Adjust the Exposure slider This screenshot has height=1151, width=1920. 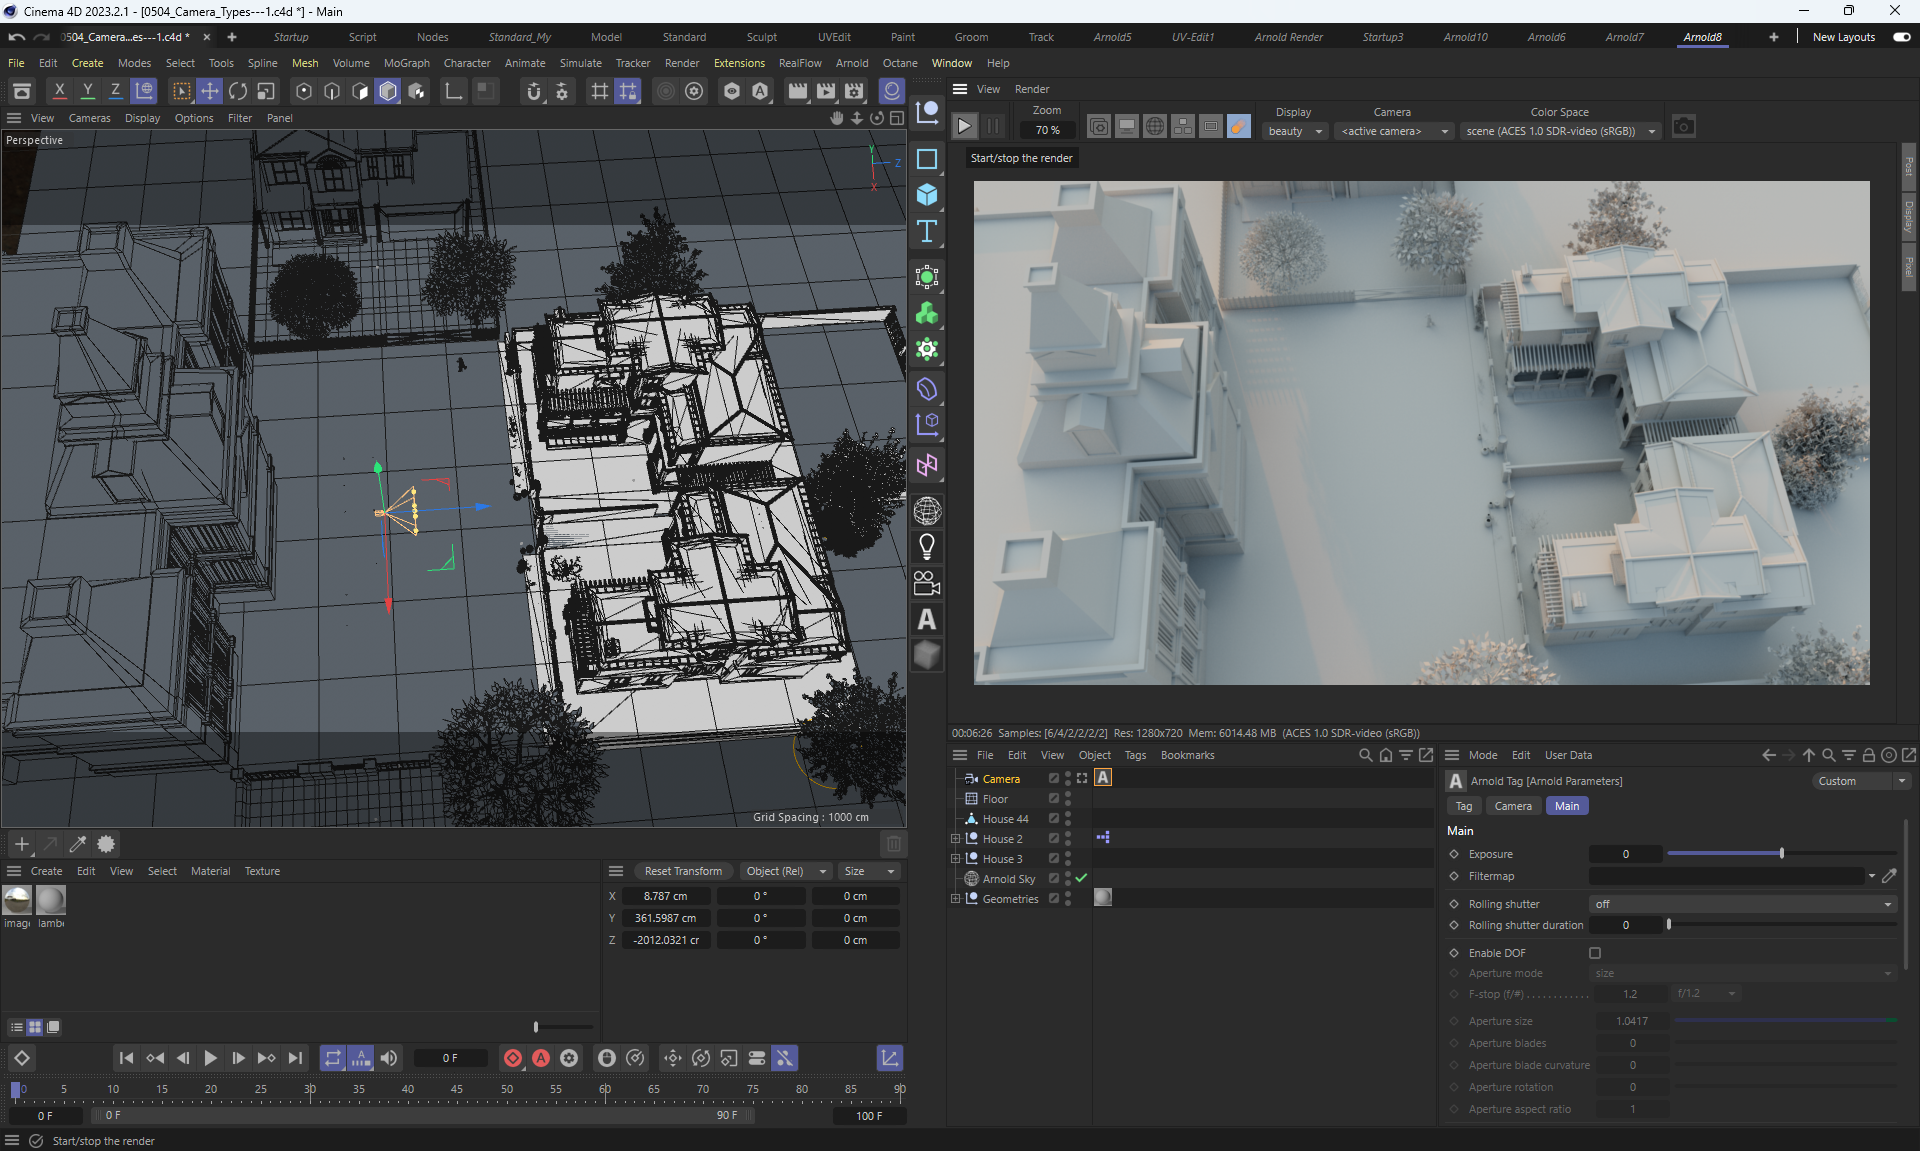pos(1781,854)
